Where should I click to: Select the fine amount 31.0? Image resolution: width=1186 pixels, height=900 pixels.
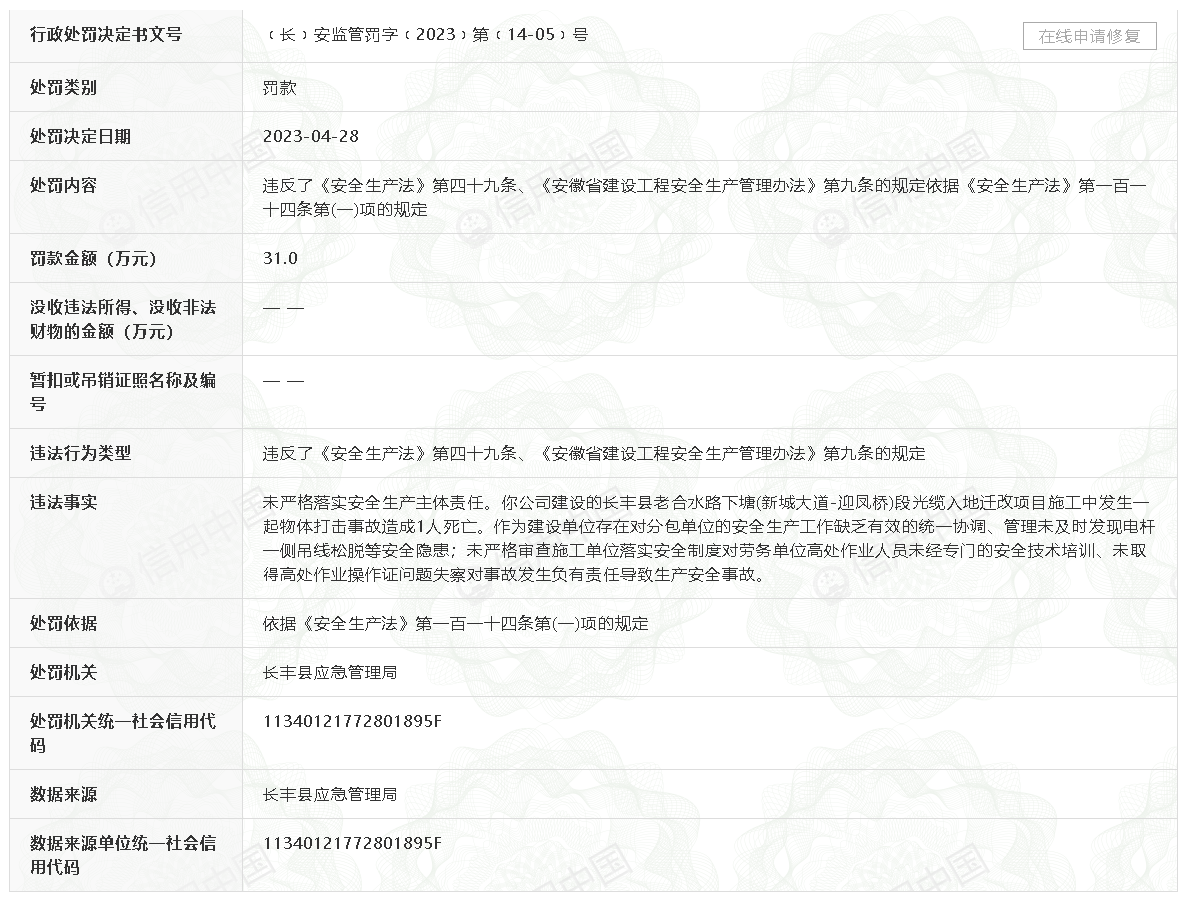click(x=281, y=258)
